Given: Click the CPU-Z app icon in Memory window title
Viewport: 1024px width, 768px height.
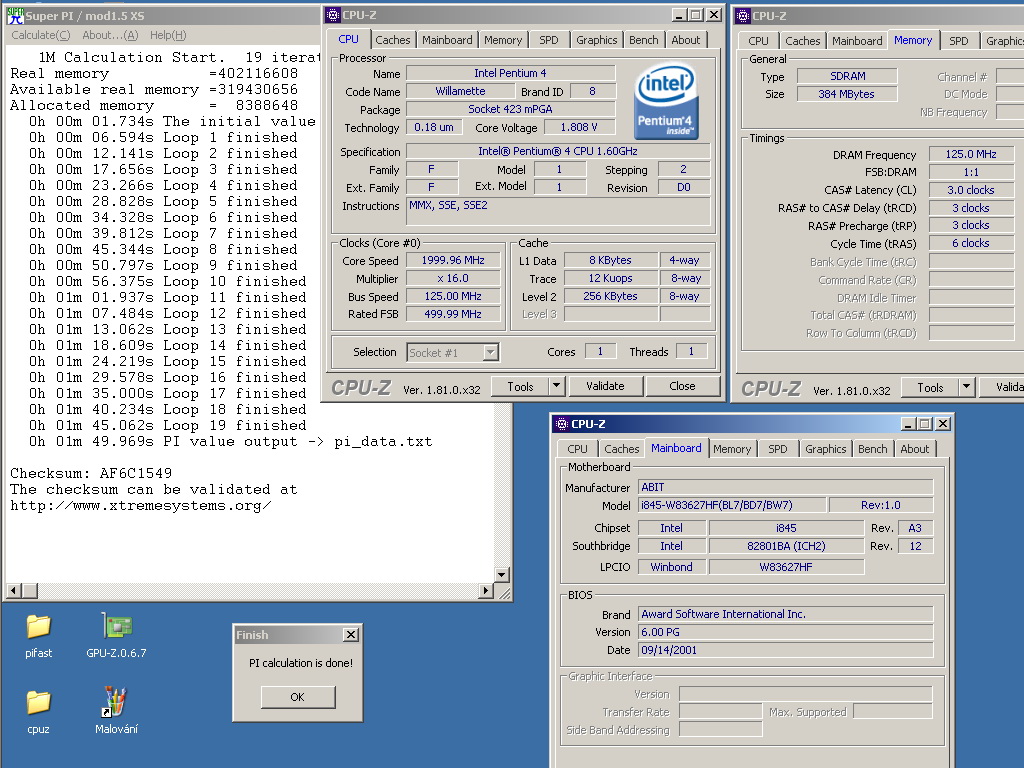Looking at the screenshot, I should pyautogui.click(x=743, y=16).
